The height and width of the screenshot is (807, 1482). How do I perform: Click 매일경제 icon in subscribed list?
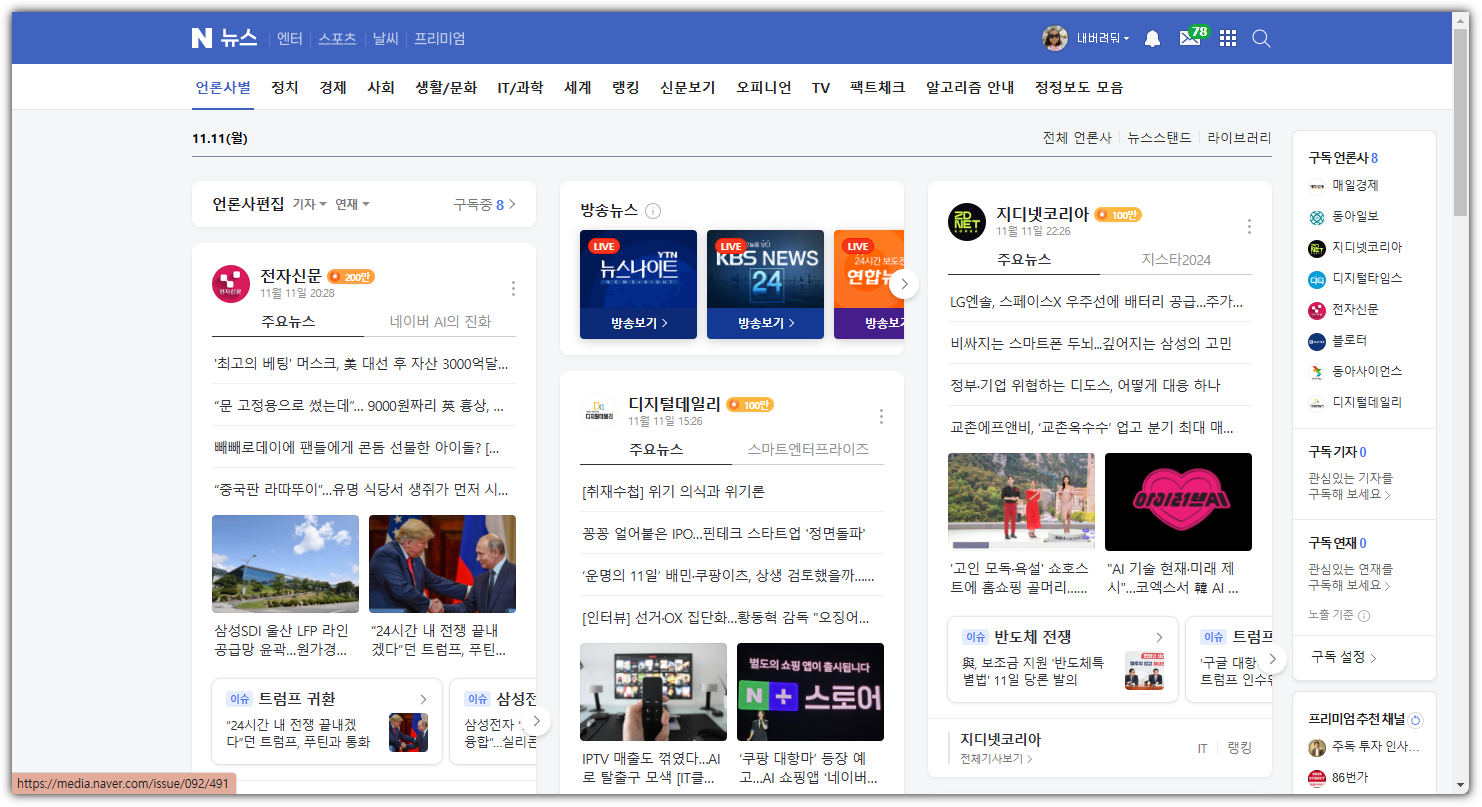pyautogui.click(x=1317, y=186)
